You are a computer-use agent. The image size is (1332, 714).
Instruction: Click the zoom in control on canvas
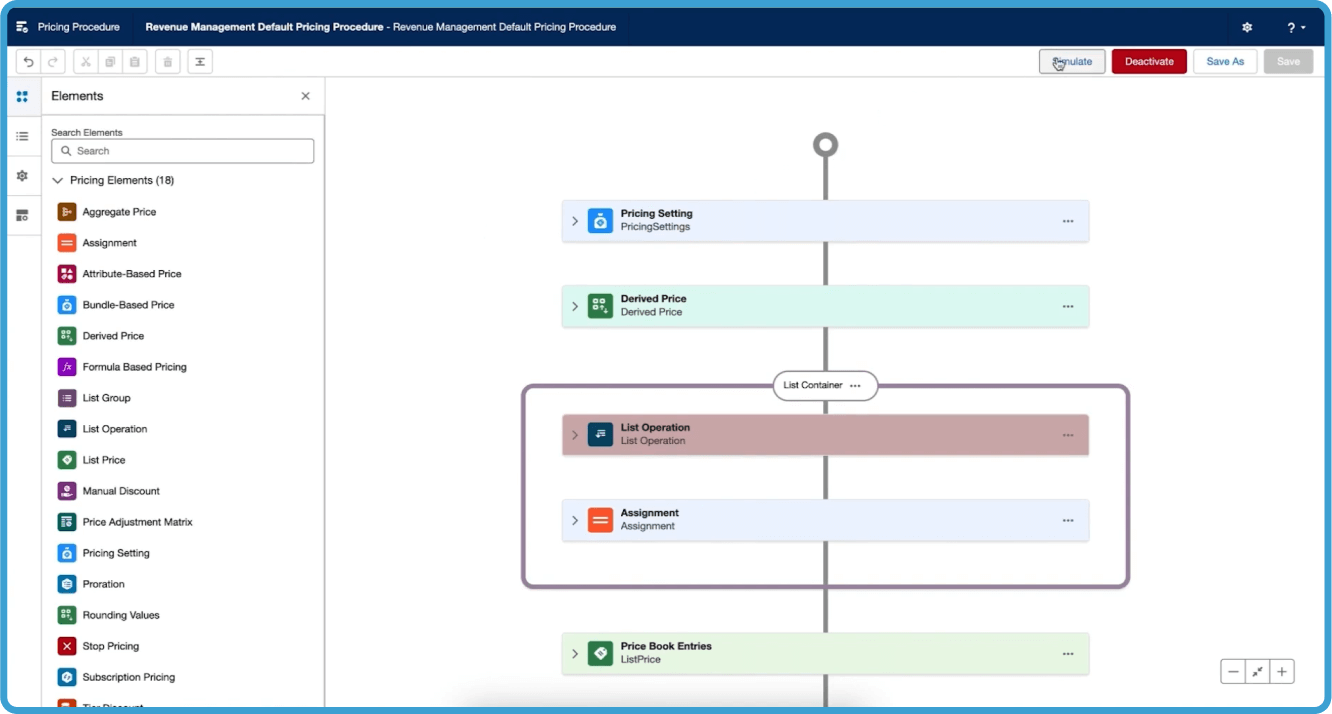coord(1281,671)
